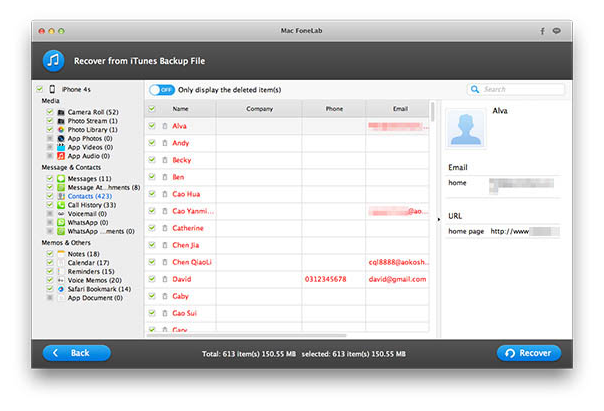This screenshot has height=411, width=604.
Task: Click the Back button
Action: coord(77,353)
